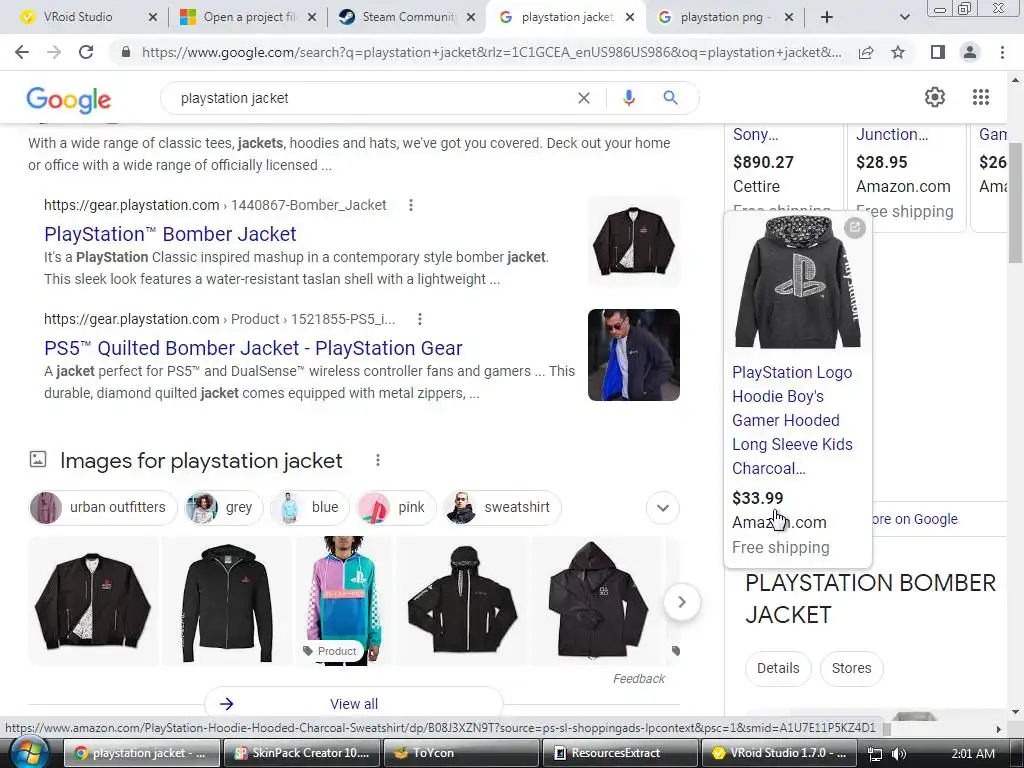The height and width of the screenshot is (768, 1024).
Task: Click PLAYSTATION BOMBER JACKET heading
Action: click(x=870, y=598)
